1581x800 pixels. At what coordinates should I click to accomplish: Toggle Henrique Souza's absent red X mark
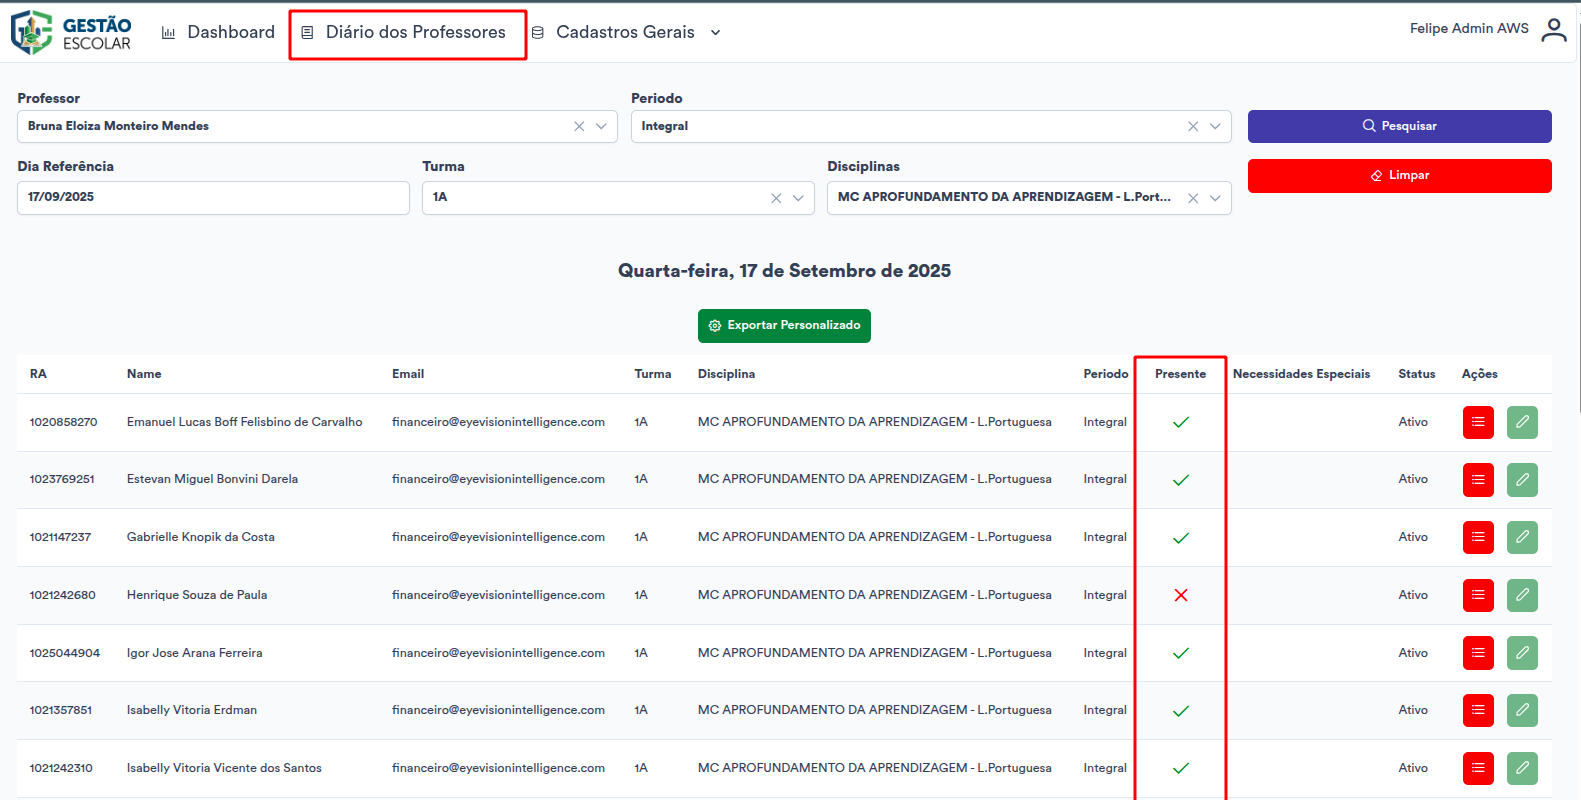click(x=1180, y=595)
